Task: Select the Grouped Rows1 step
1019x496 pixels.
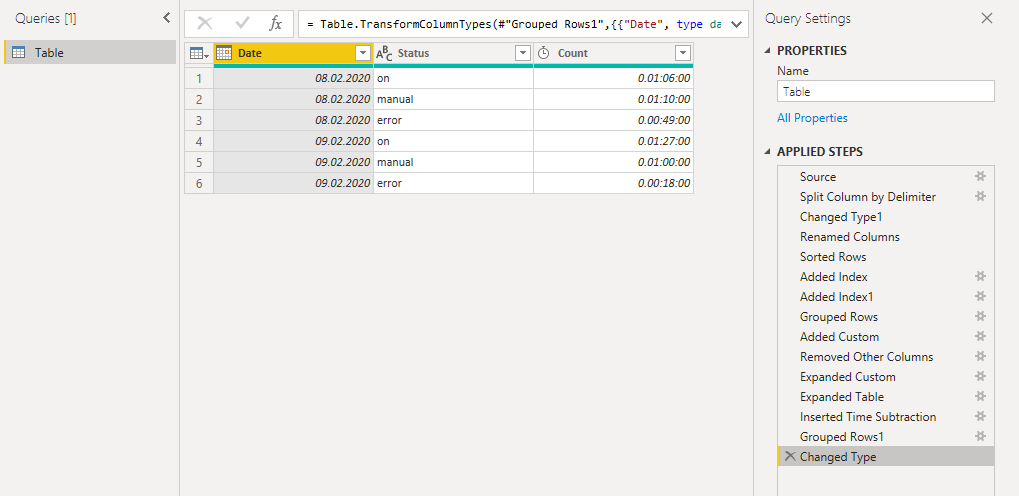Action: point(886,436)
